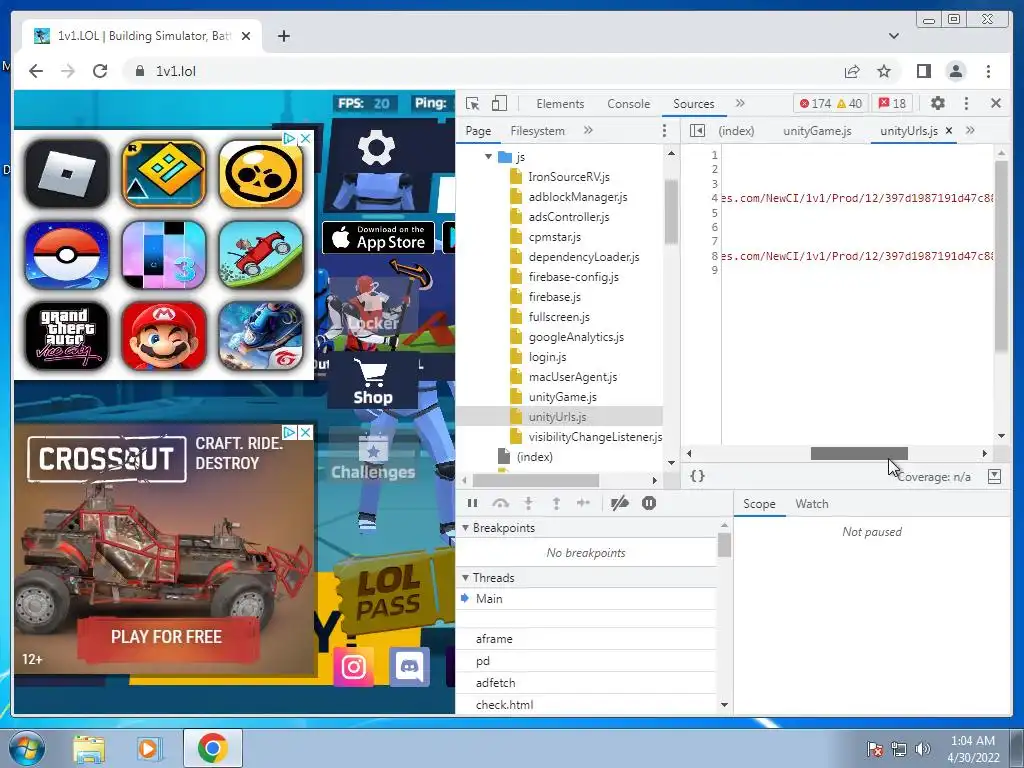
Task: Open the Challenges calendar button
Action: (x=373, y=457)
